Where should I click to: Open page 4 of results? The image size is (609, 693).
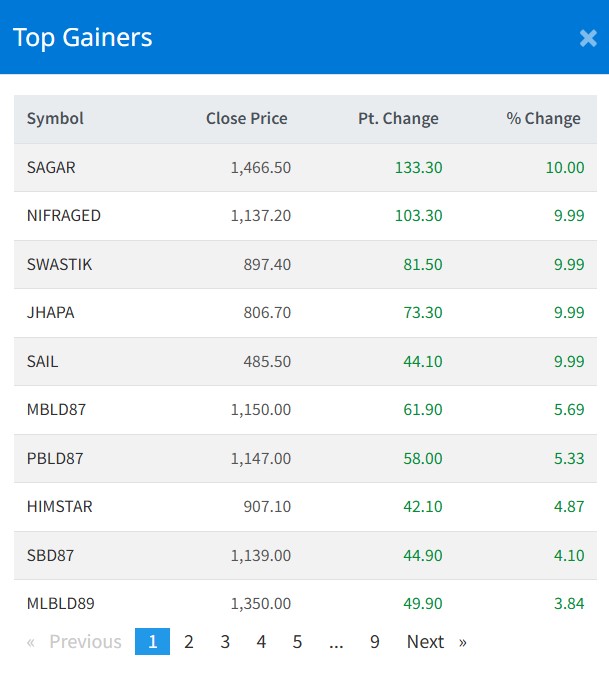pos(261,642)
